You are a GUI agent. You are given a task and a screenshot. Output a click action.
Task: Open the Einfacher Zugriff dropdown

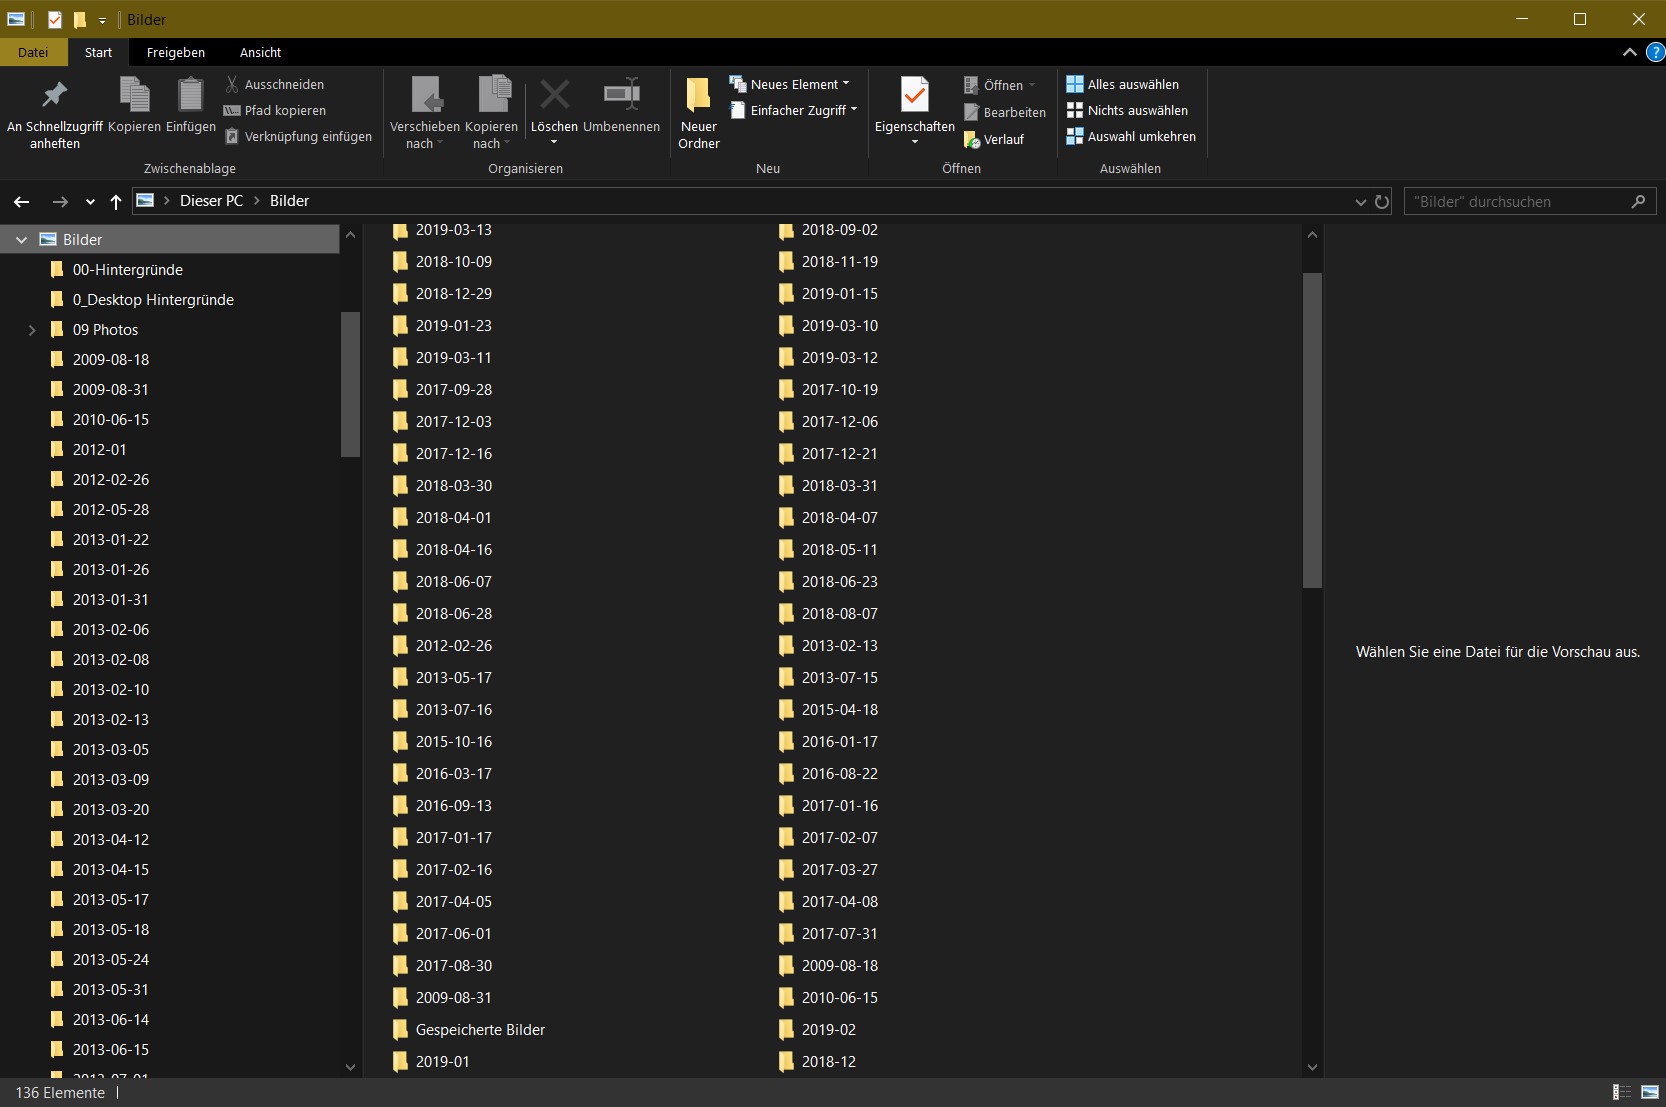coord(794,110)
